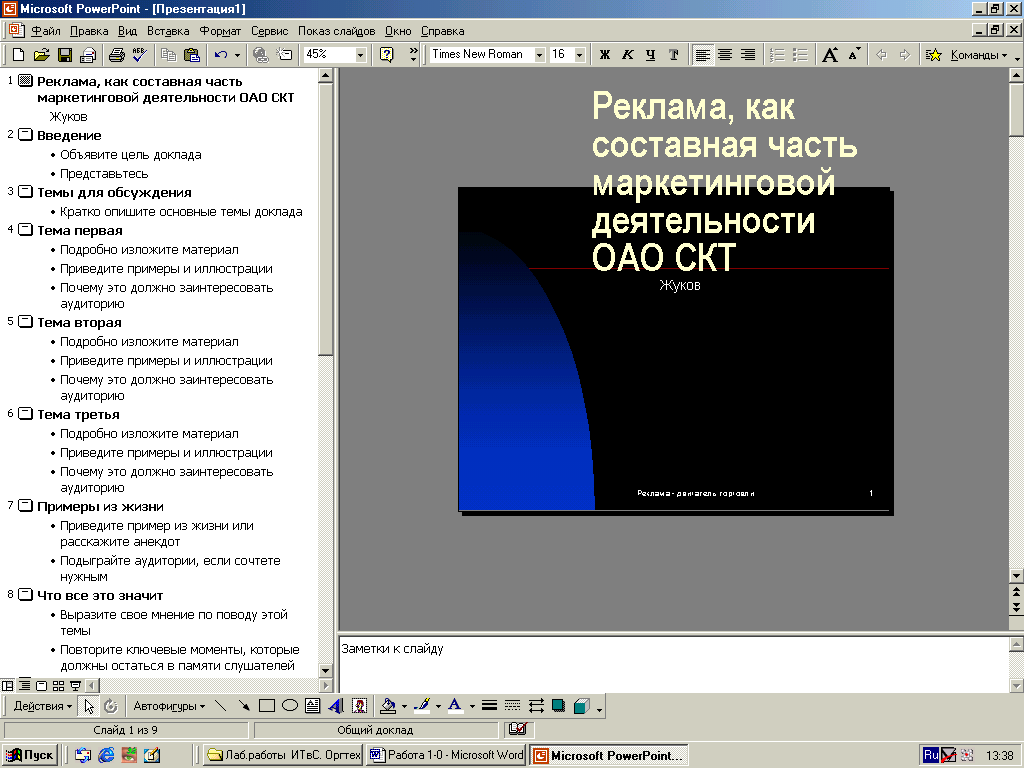Open the fill color dropdown arrow
This screenshot has height=768, width=1024.
tap(404, 706)
